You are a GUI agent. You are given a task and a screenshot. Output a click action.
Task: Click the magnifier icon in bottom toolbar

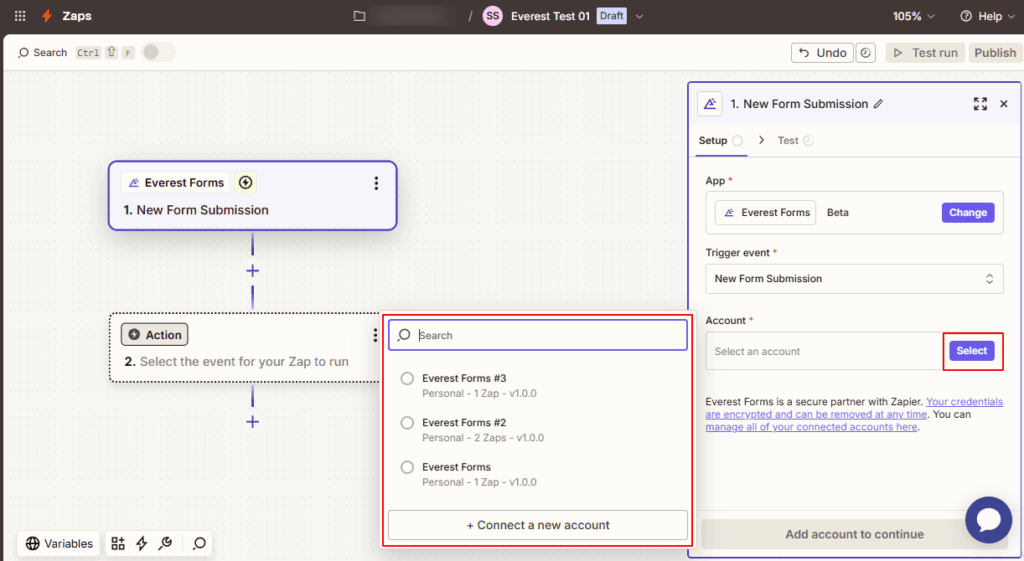[x=199, y=543]
